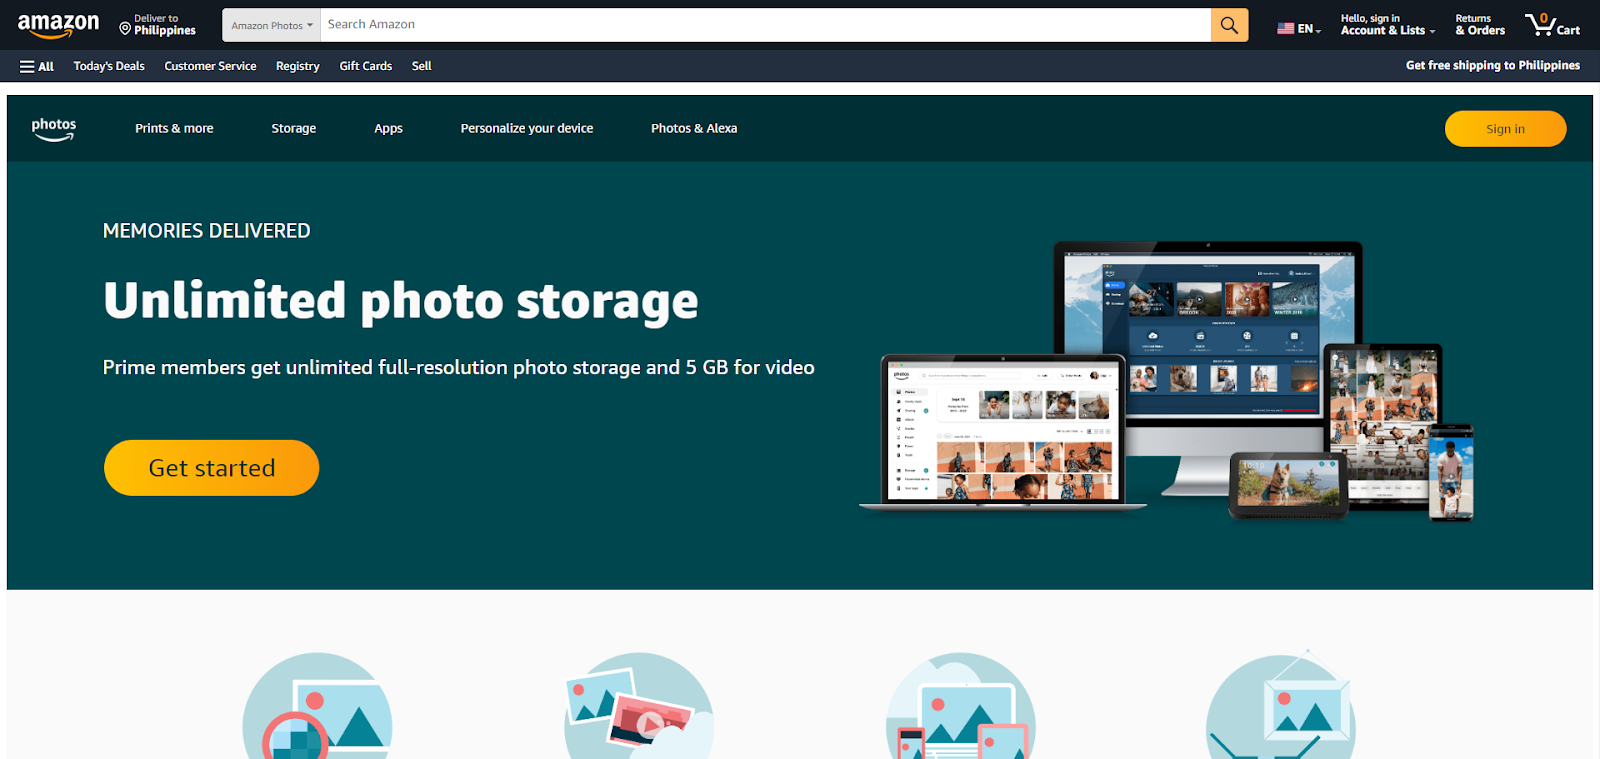Open the Storage tab
Viewport: 1600px width, 759px height.
pyautogui.click(x=294, y=128)
